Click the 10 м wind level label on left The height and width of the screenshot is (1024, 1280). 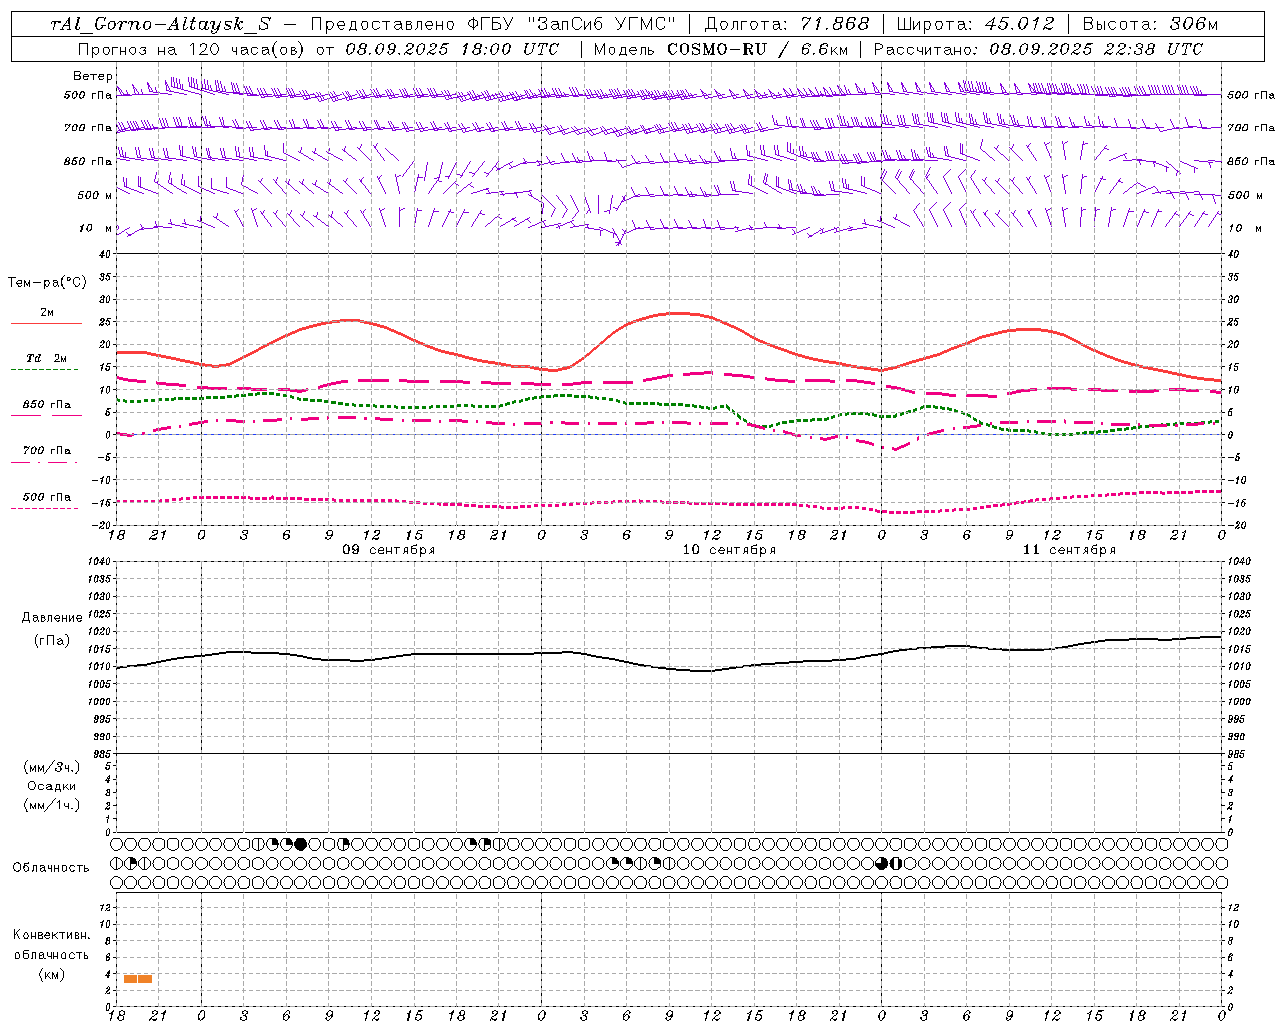96,229
